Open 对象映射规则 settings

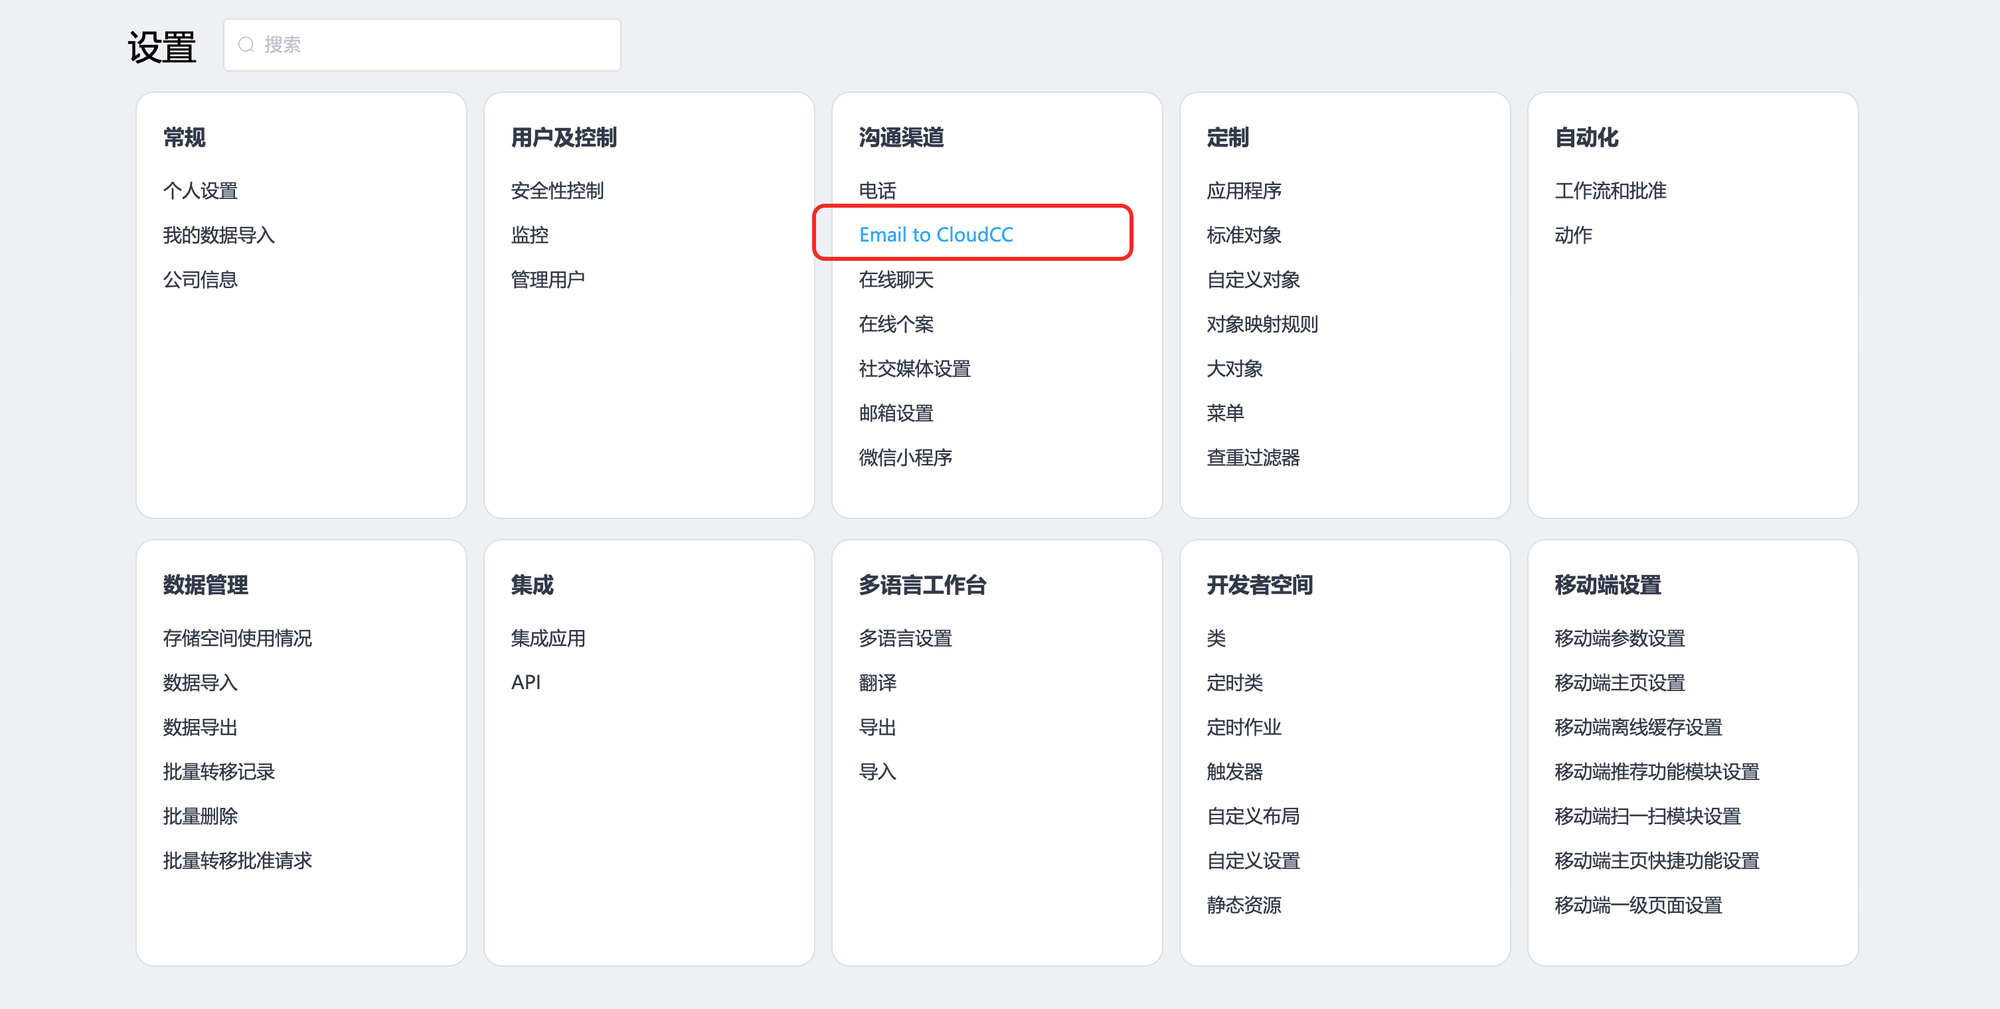(x=1262, y=324)
